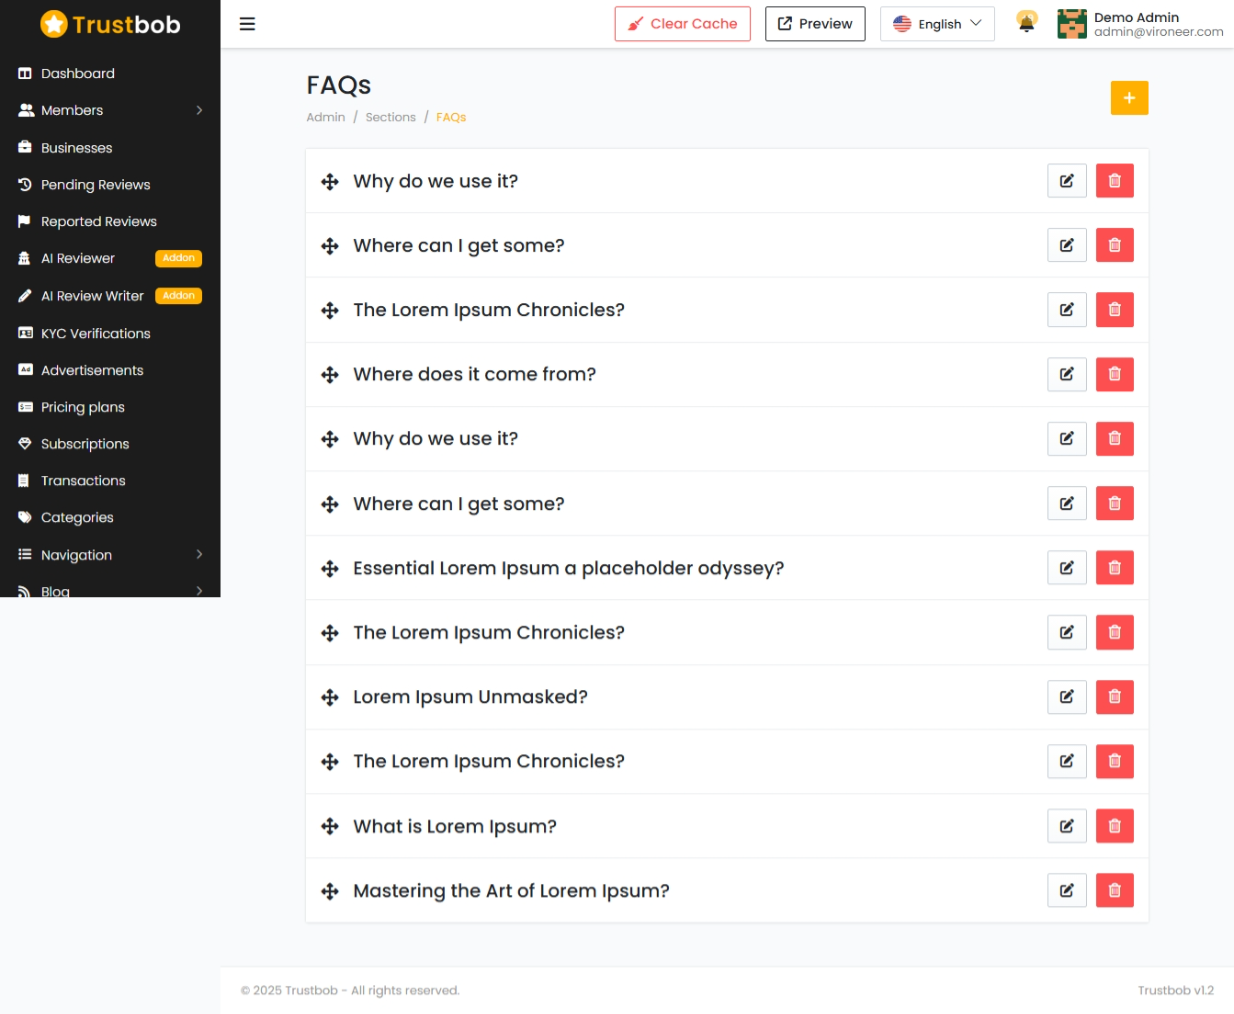Screen dimensions: 1234x1014
Task: Add a new FAQ with the plus button
Action: 1129,98
